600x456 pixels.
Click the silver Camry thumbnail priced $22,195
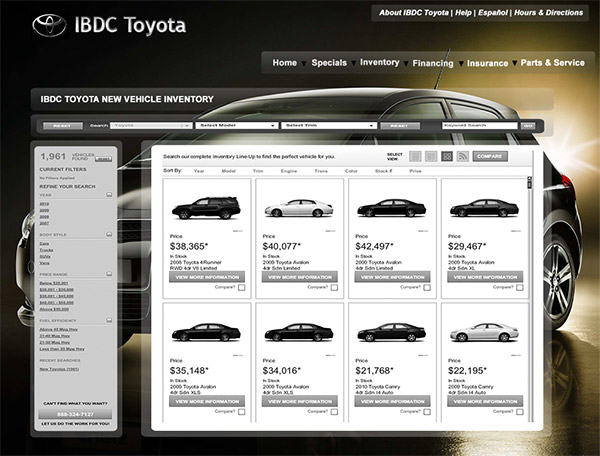tap(484, 332)
